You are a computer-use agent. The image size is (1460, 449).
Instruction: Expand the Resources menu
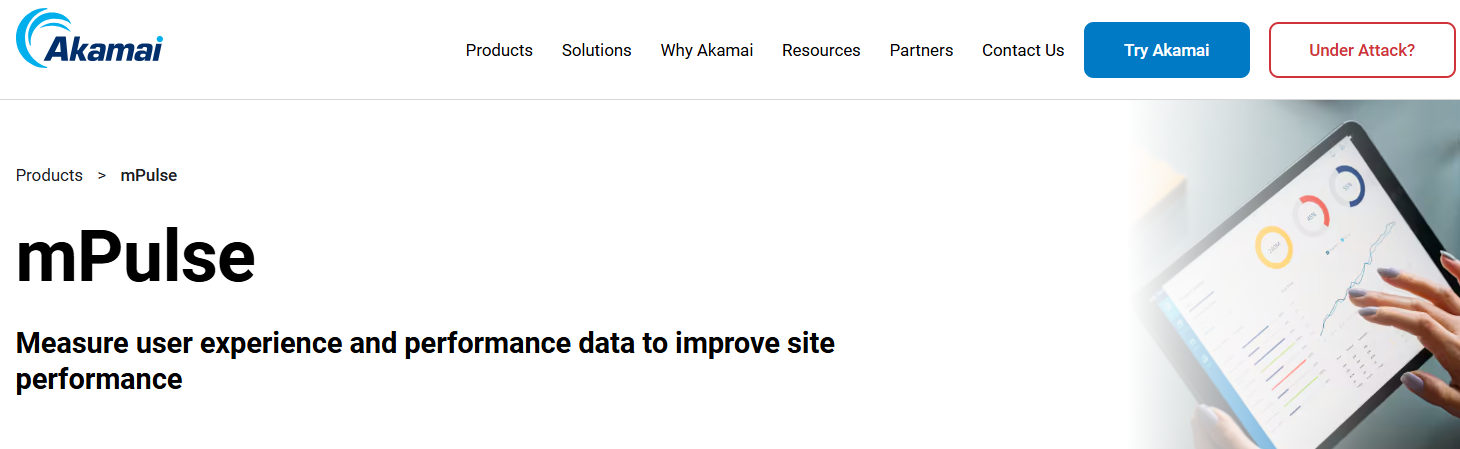(x=821, y=50)
